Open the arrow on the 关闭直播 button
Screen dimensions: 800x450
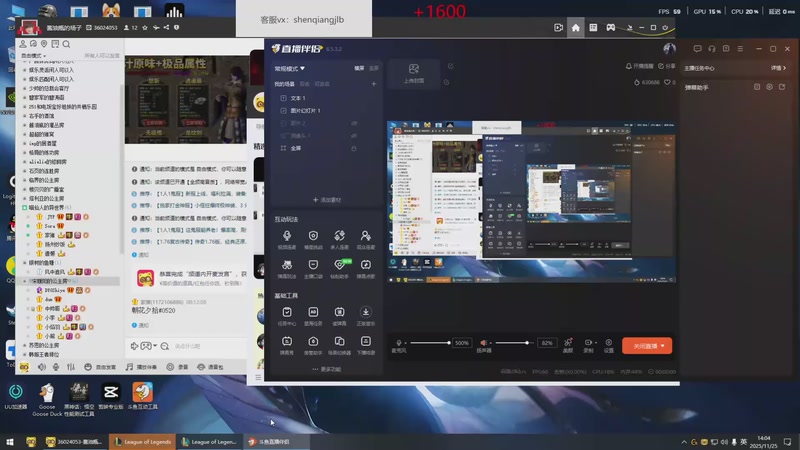pyautogui.click(x=663, y=346)
